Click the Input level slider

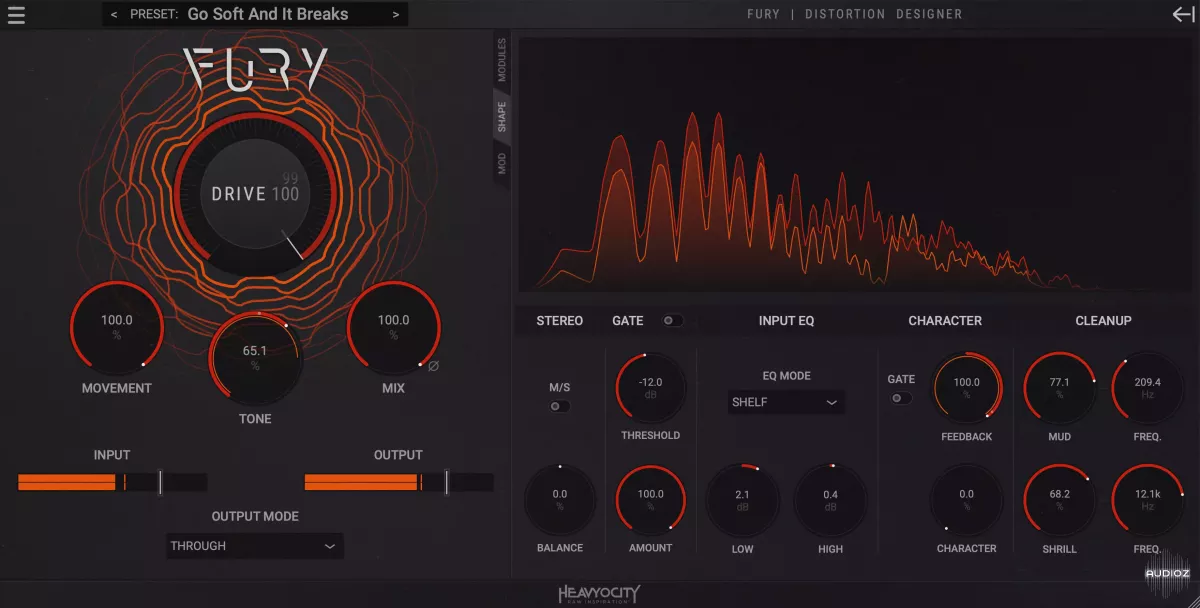pos(112,482)
